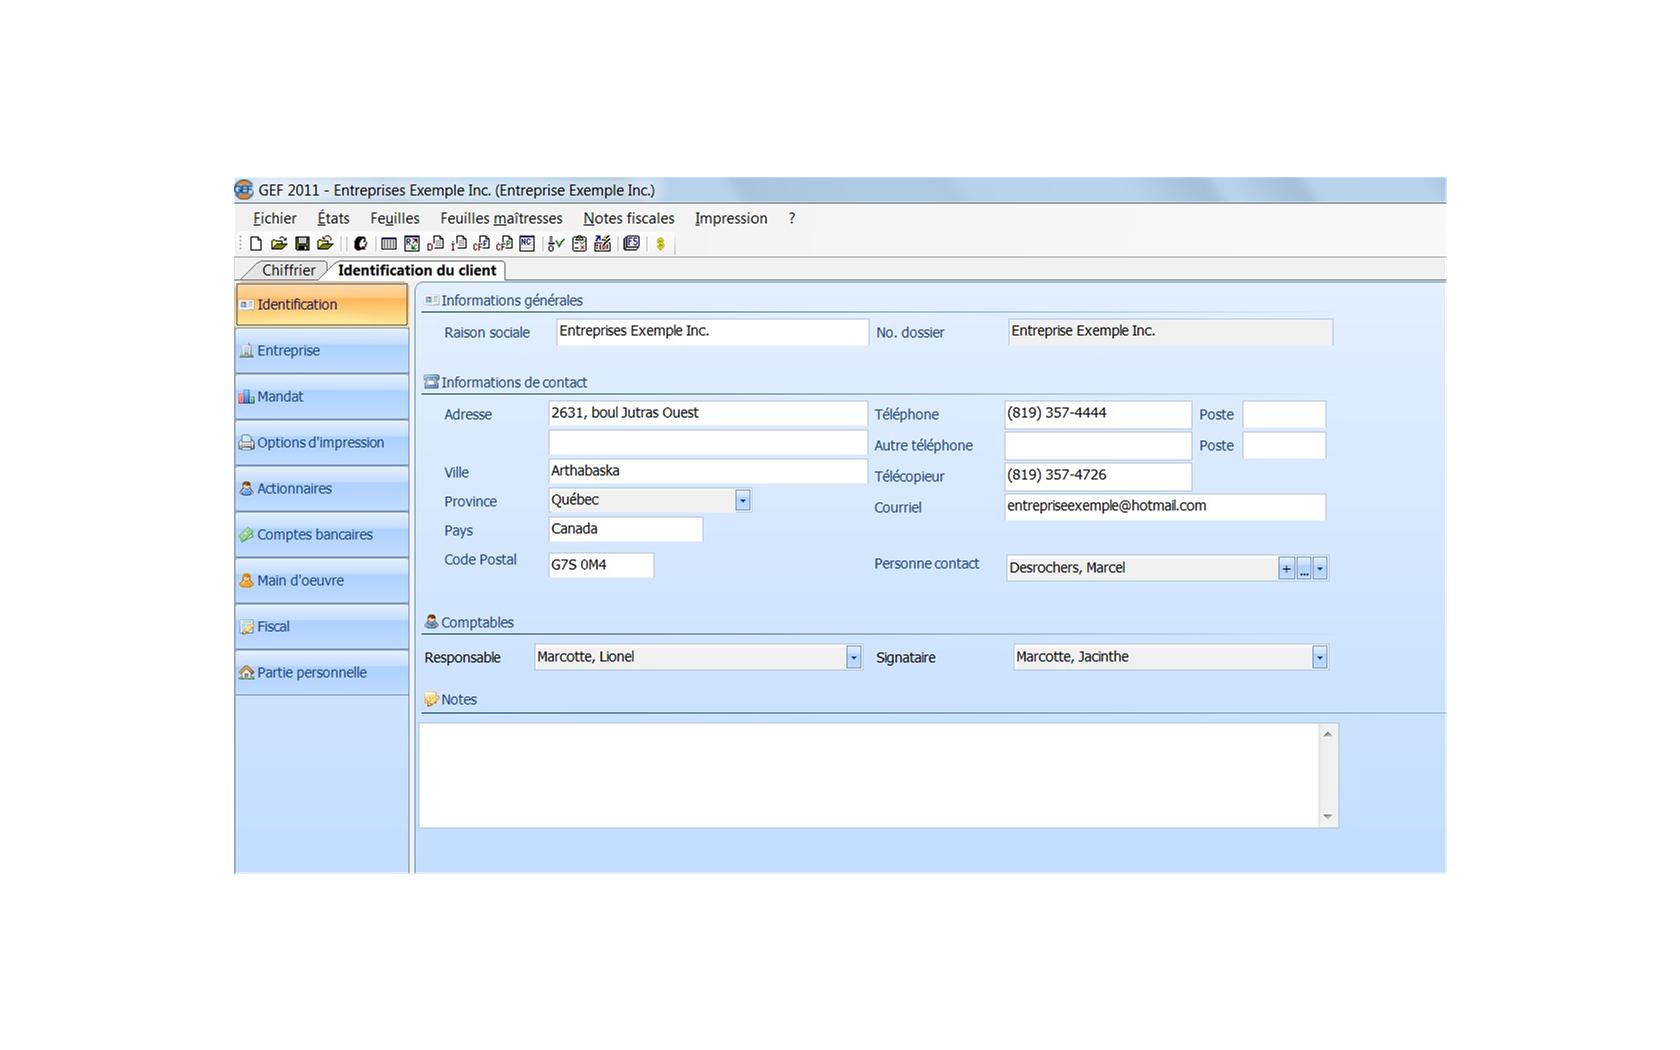Image resolution: width=1680 pixels, height=1050 pixels.
Task: Expand the Province dropdown
Action: point(742,500)
